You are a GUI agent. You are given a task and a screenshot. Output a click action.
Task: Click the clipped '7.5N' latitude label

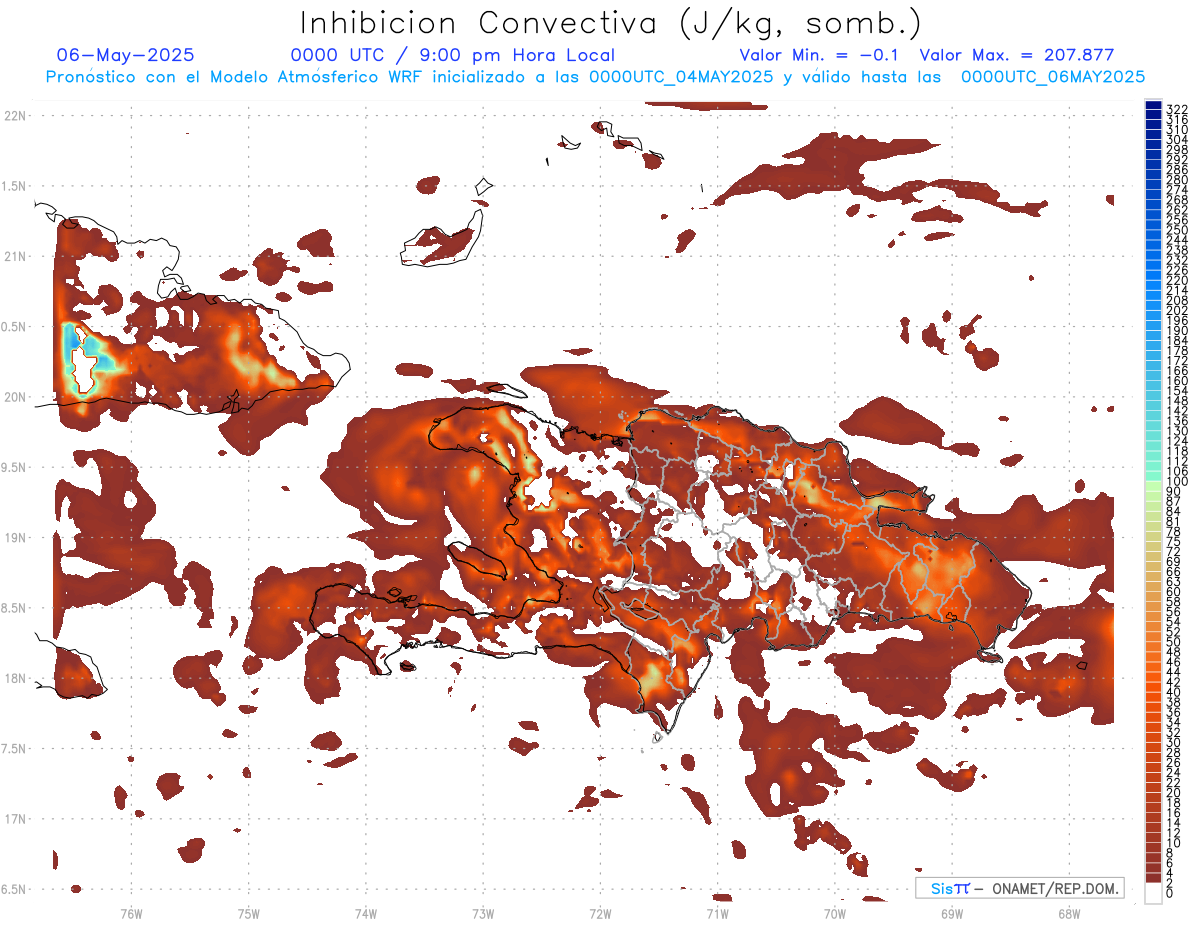[14, 748]
